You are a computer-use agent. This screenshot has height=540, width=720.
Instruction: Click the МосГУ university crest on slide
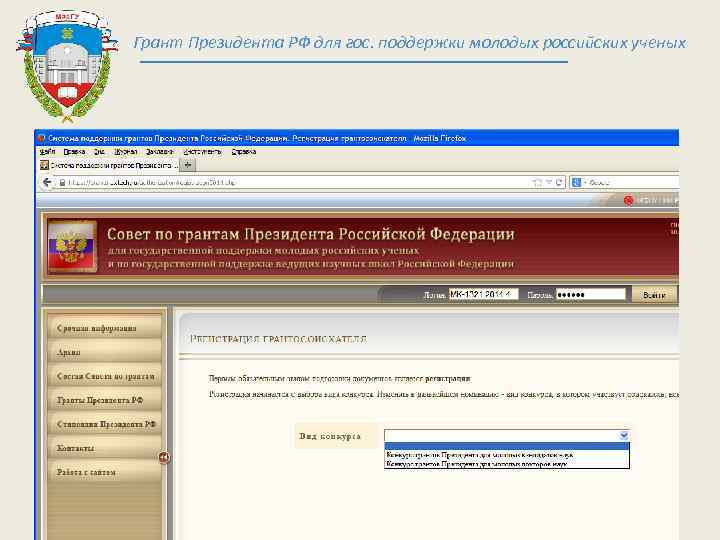tap(68, 66)
